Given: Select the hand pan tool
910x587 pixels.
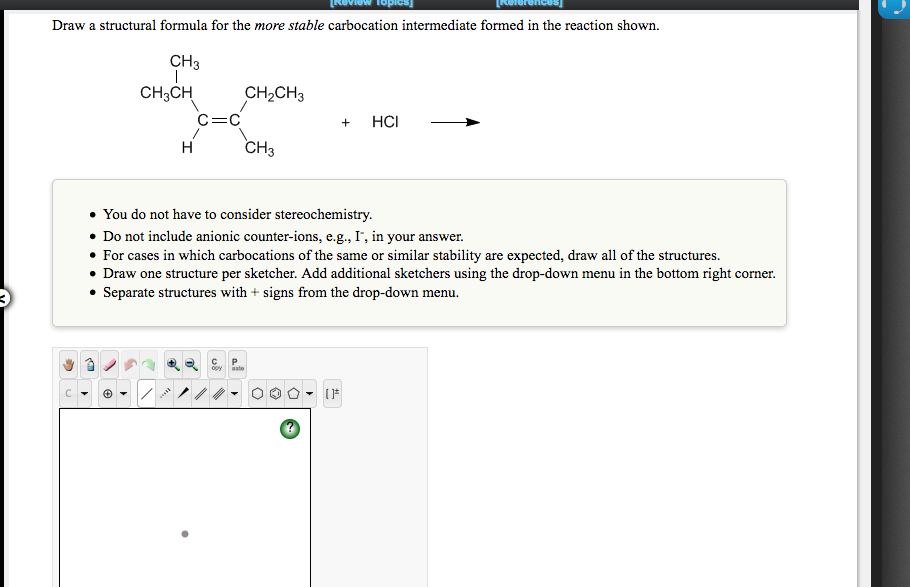Looking at the screenshot, I should 68,364.
